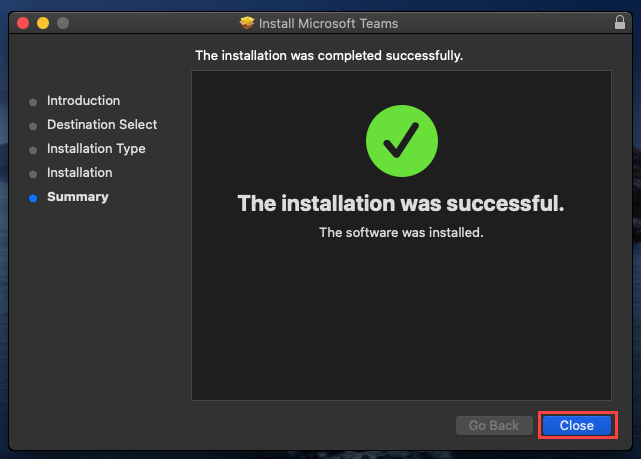Click the gray bullet next to Introduction
Screen dimensions: 641x459
point(33,102)
